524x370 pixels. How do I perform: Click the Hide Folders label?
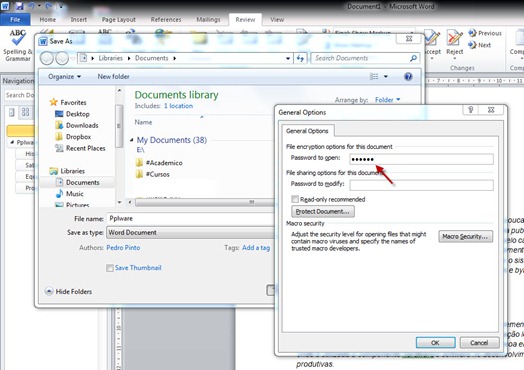coord(74,291)
